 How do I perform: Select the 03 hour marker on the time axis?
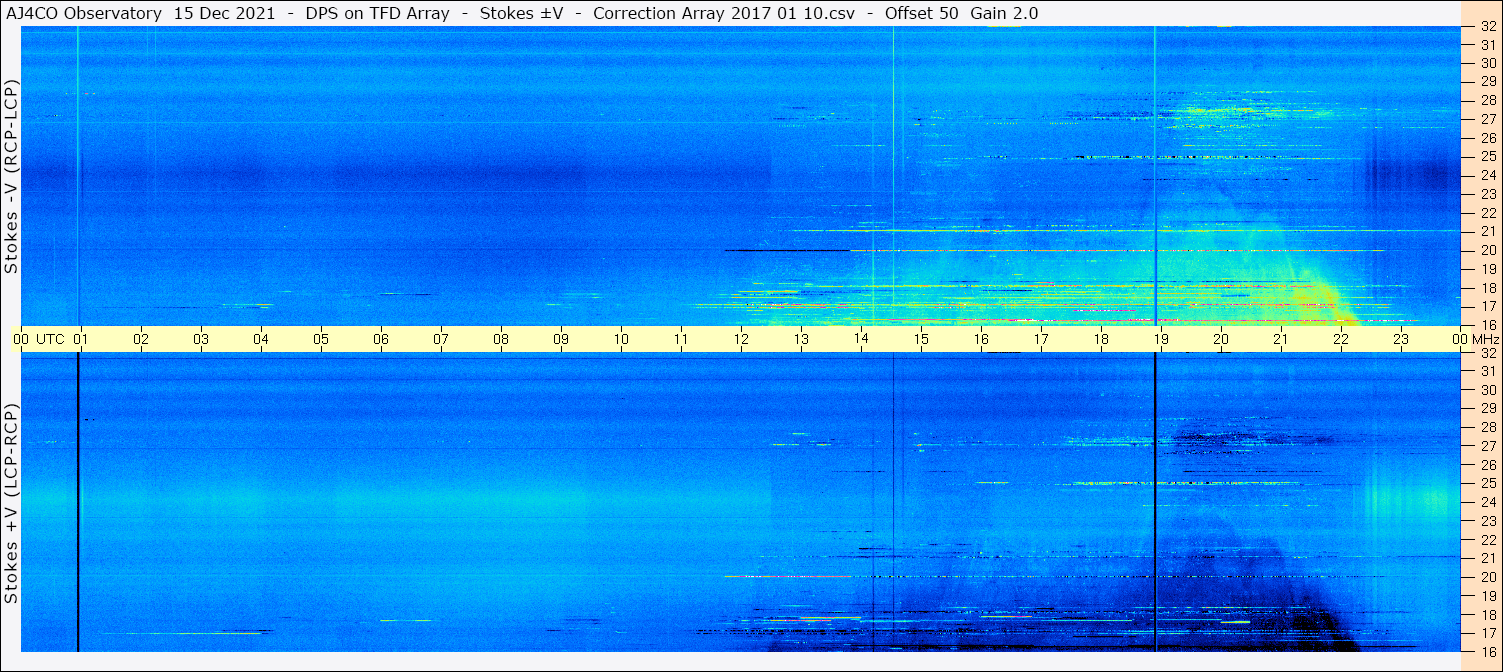point(201,339)
